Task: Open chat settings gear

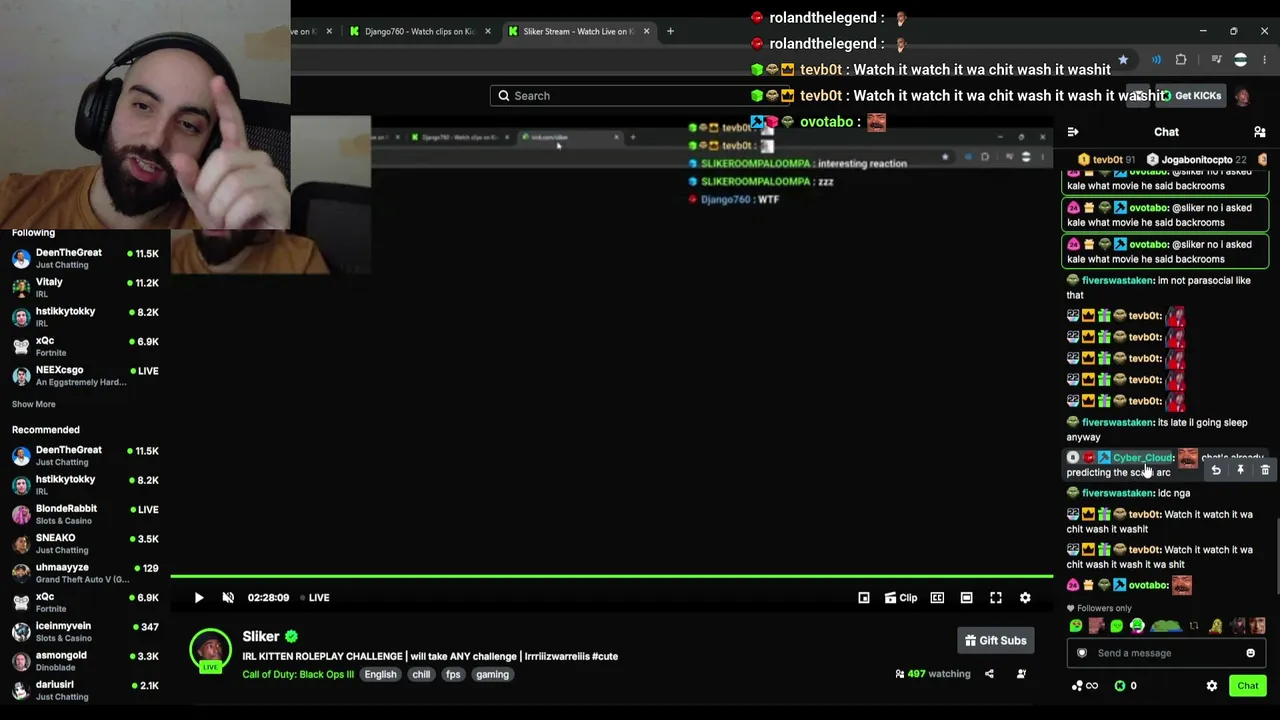Action: 1212,686
